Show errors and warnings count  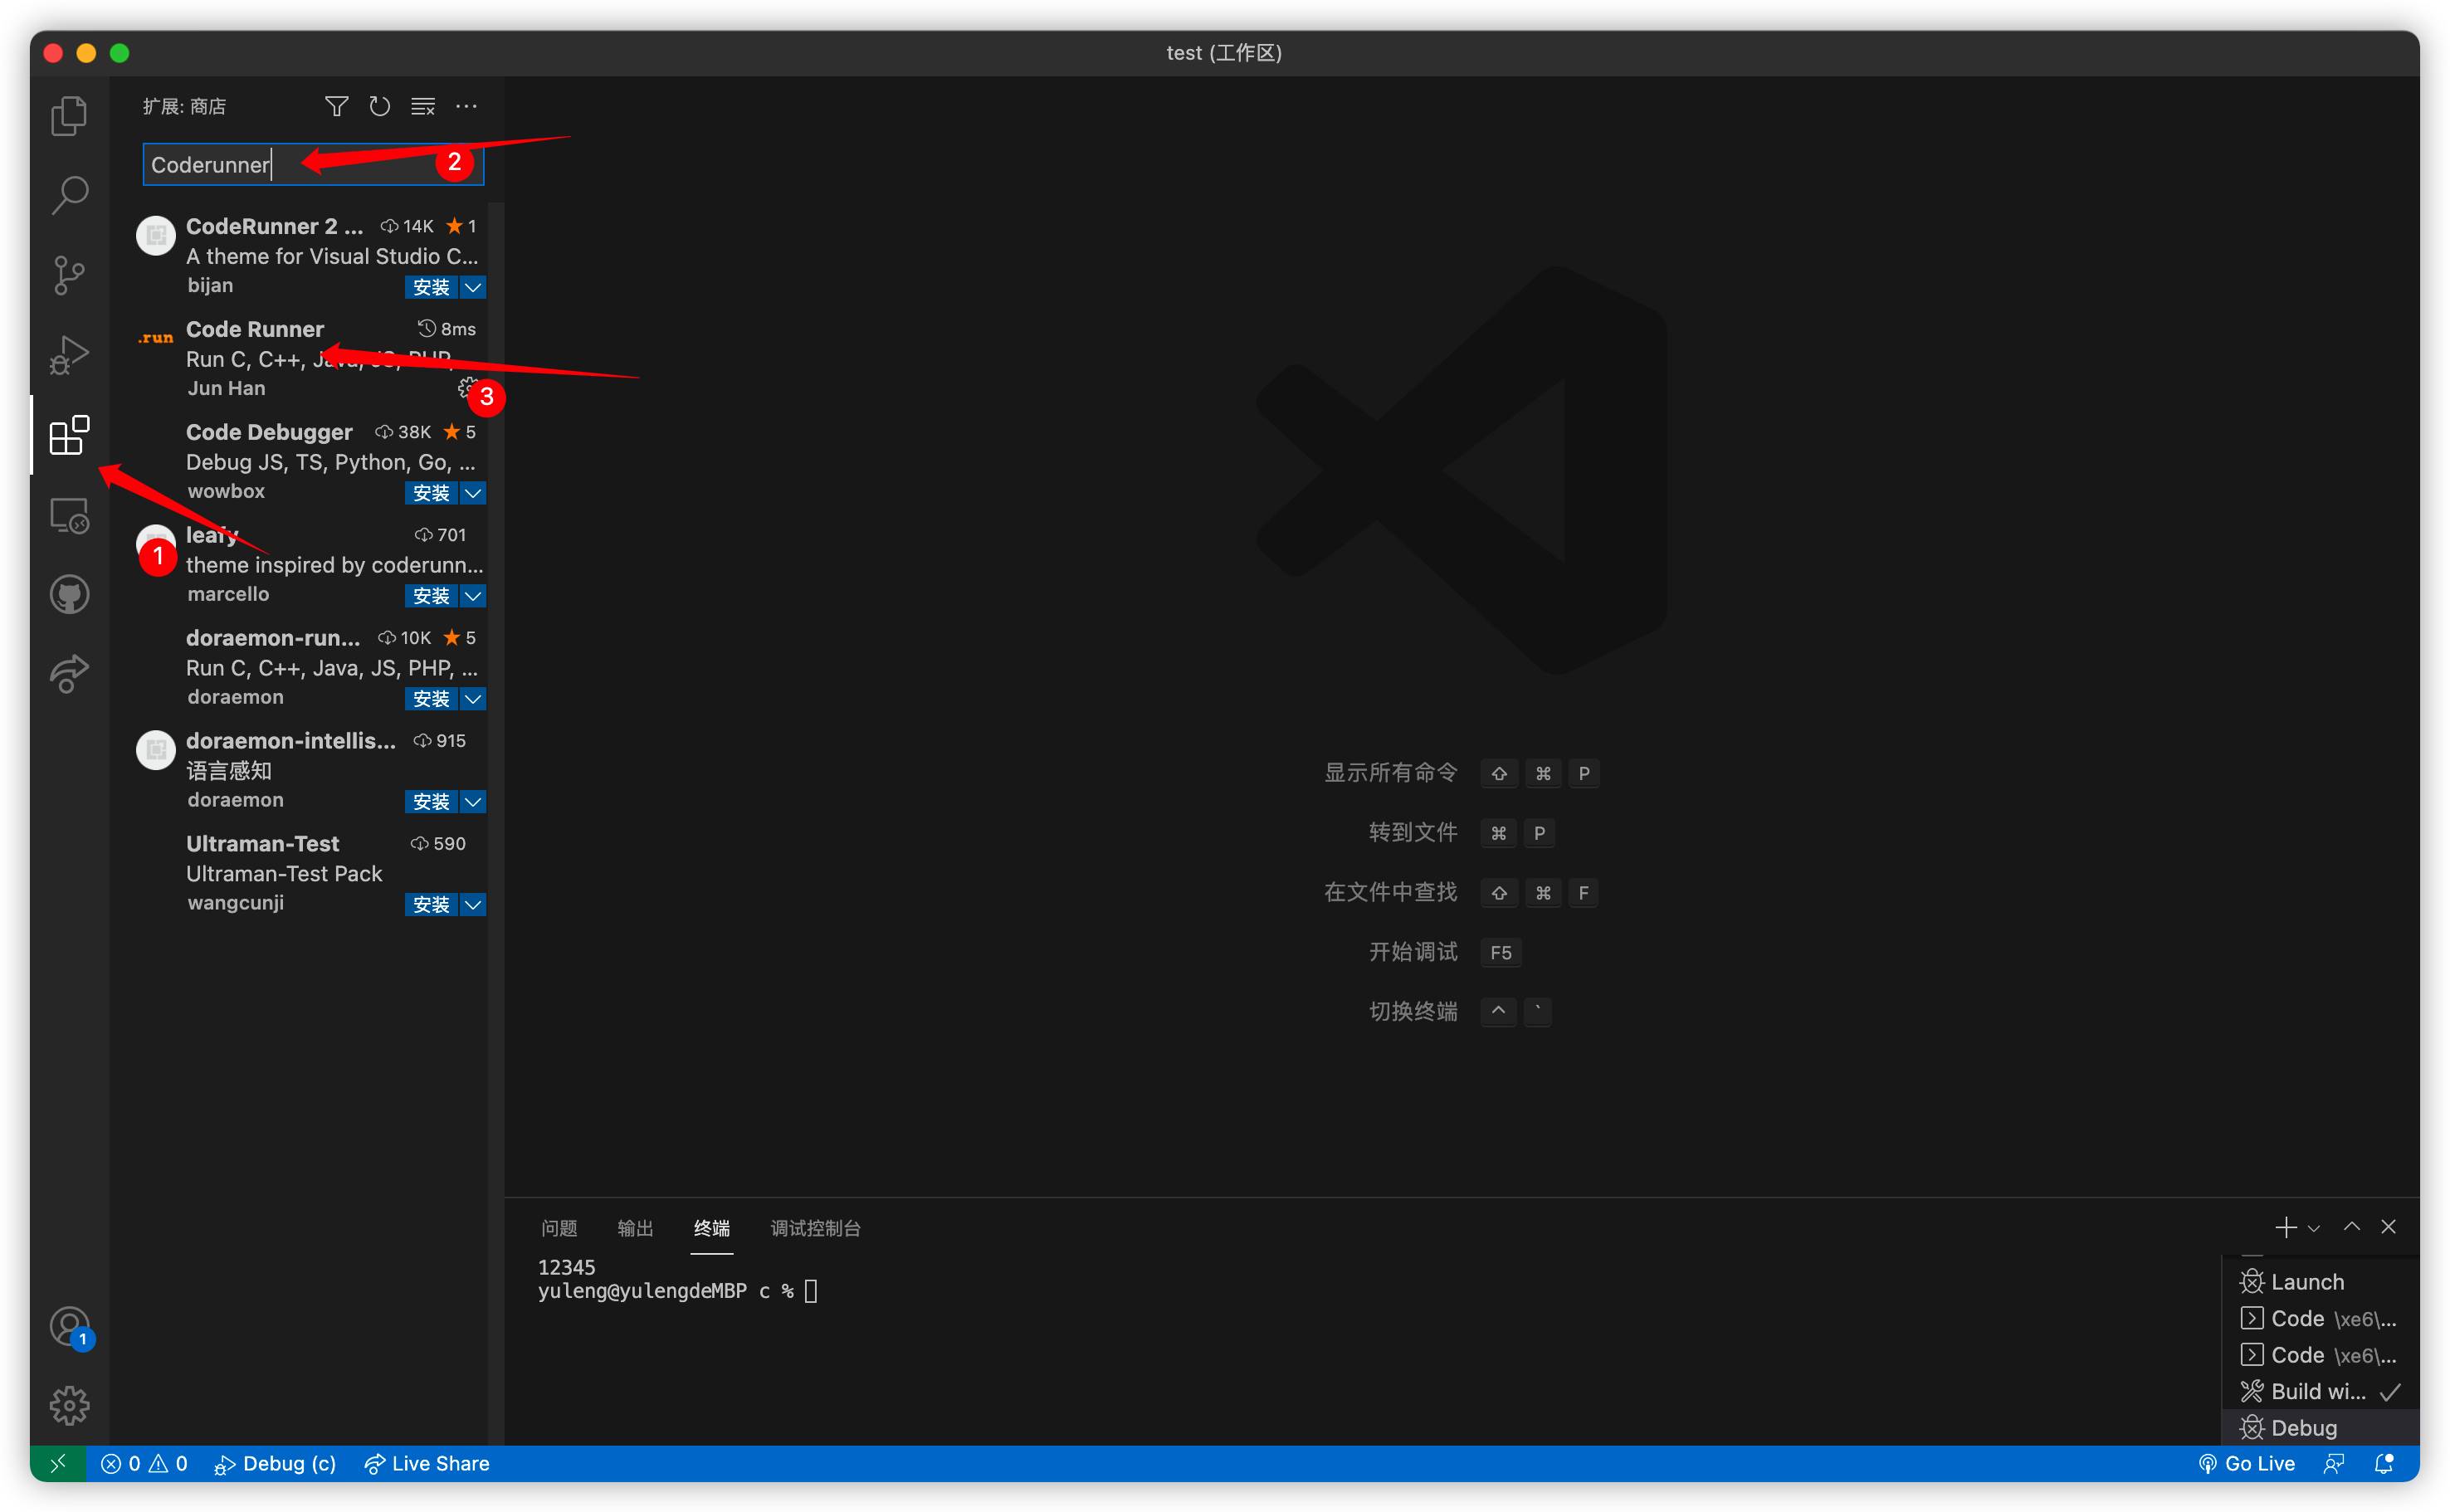(x=144, y=1463)
